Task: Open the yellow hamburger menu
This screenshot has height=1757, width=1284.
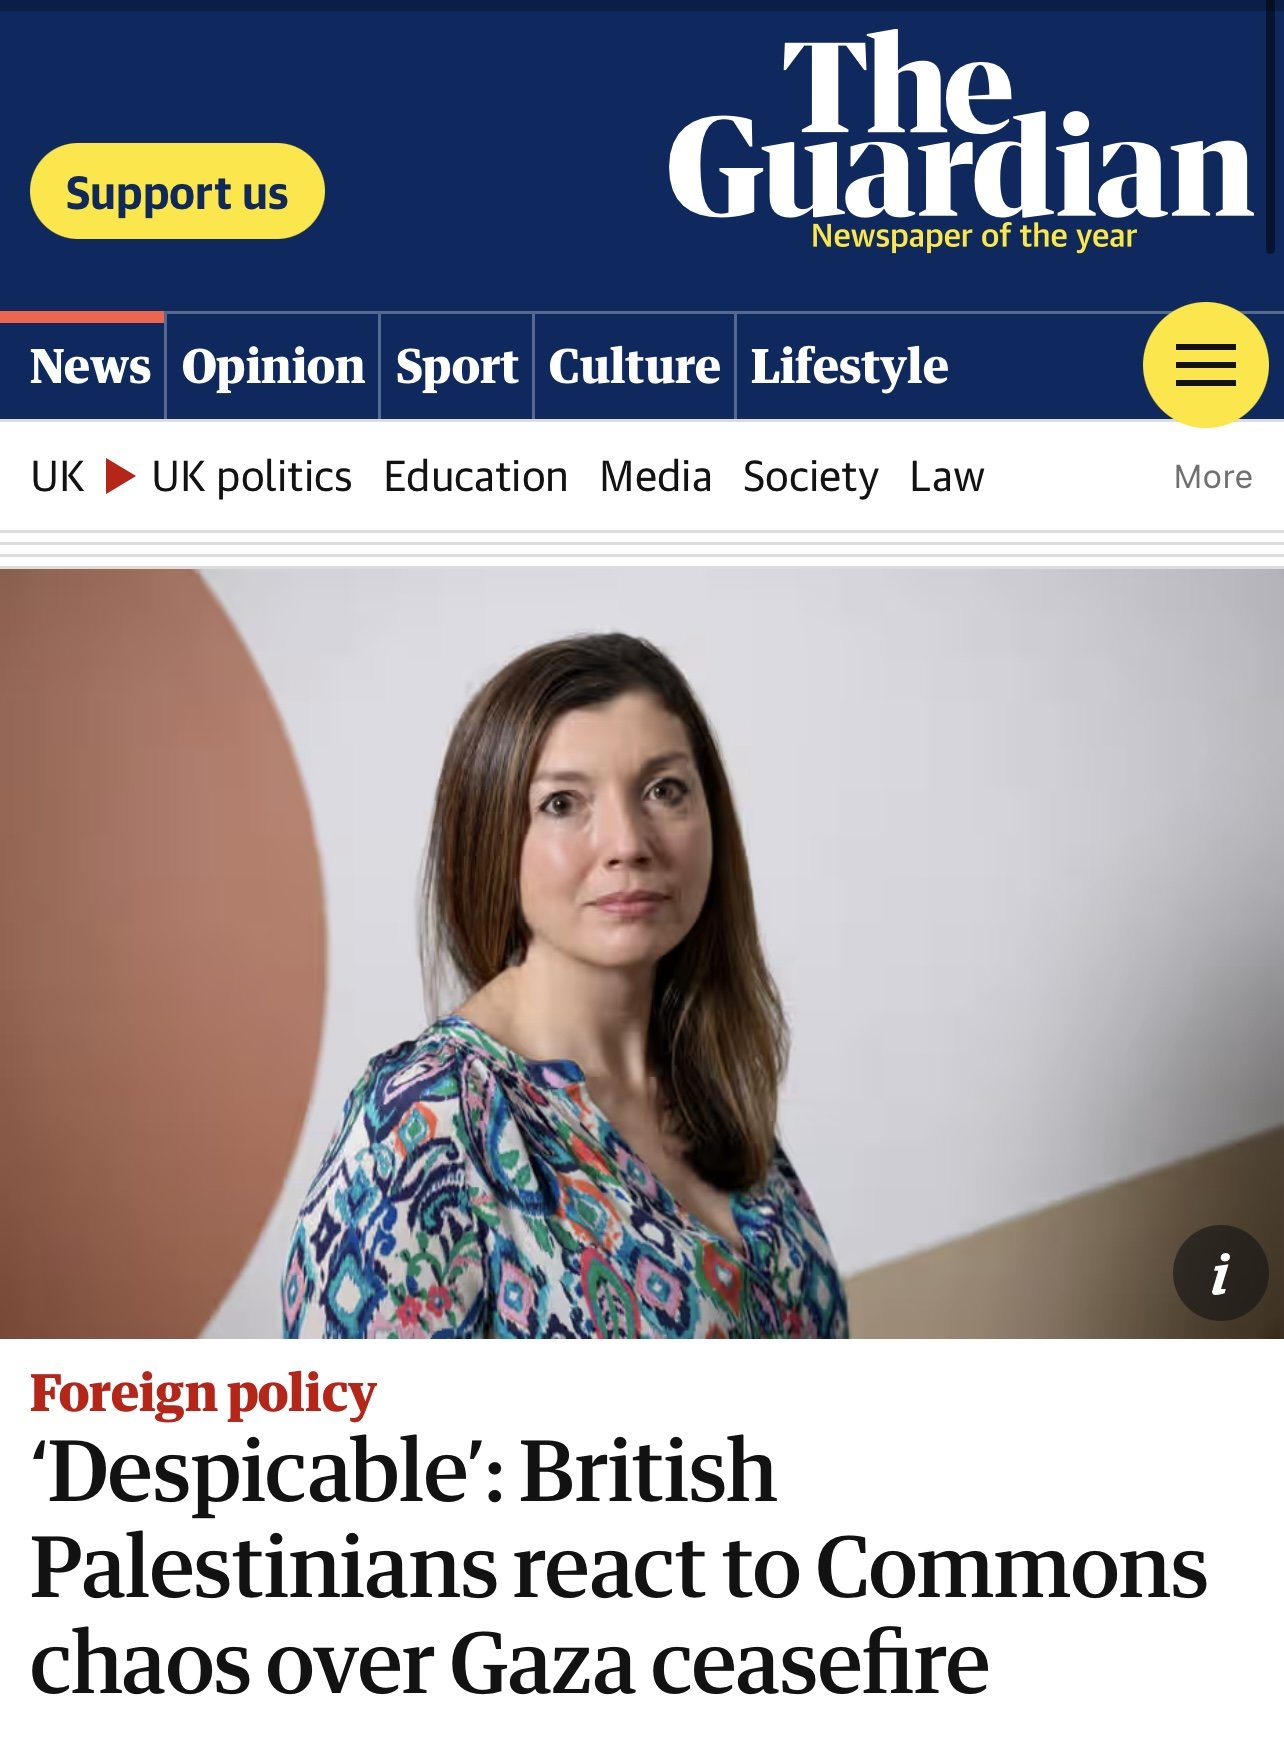Action: coord(1205,365)
